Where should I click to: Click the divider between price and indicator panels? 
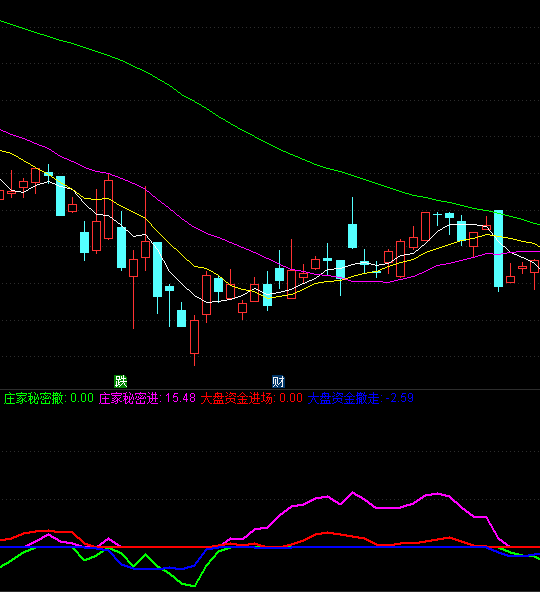point(270,389)
